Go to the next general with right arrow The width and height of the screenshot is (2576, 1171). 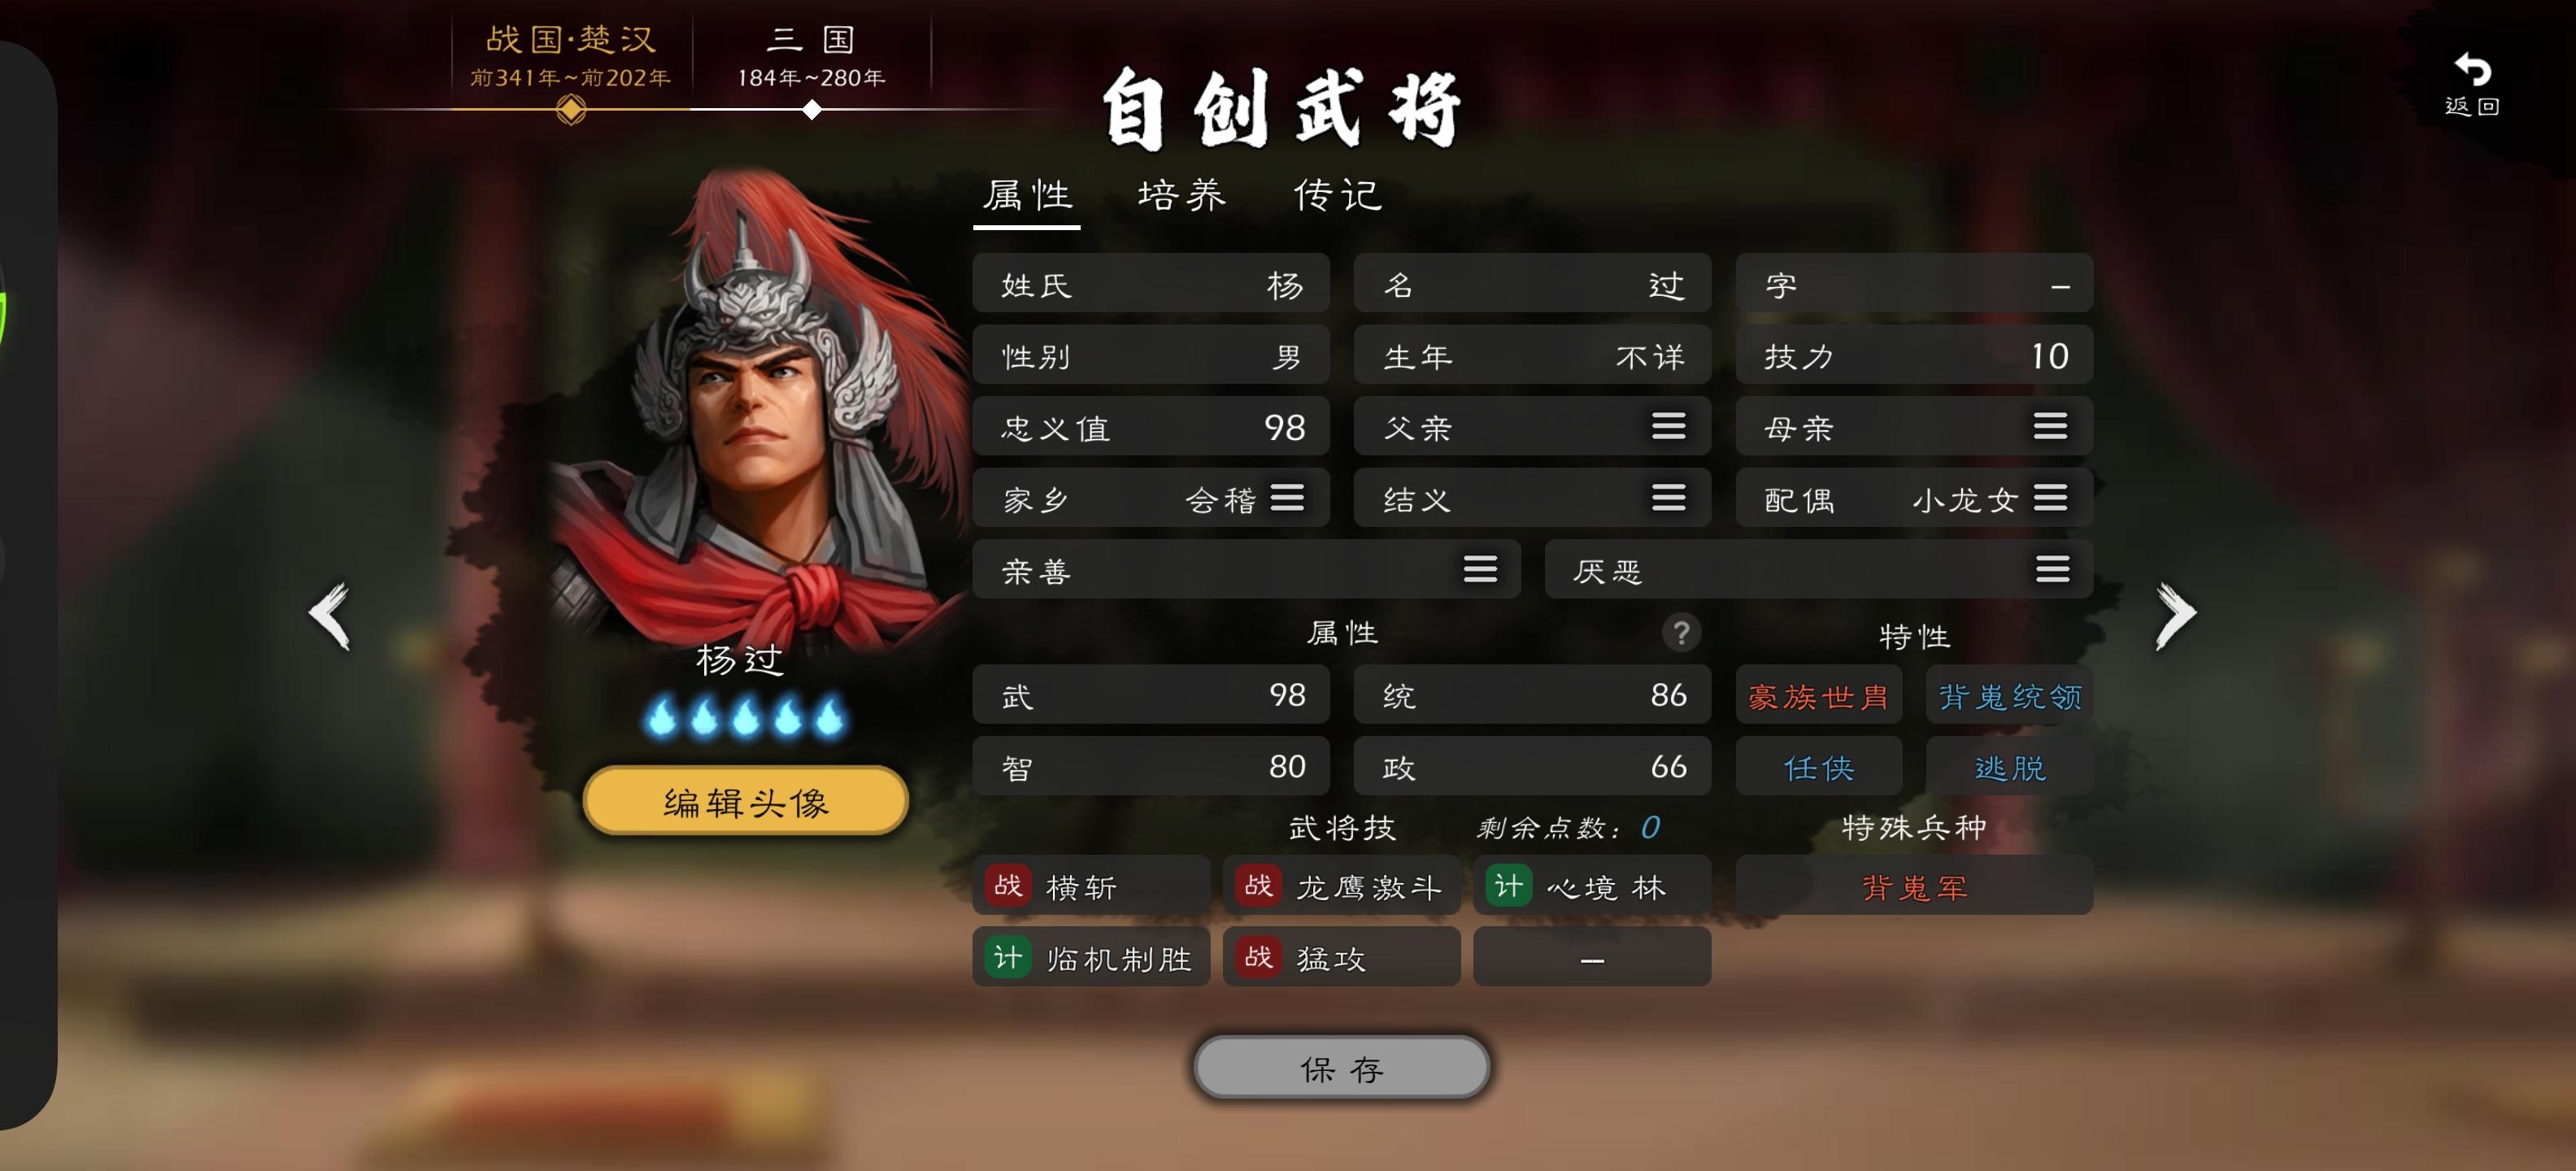pyautogui.click(x=2176, y=615)
